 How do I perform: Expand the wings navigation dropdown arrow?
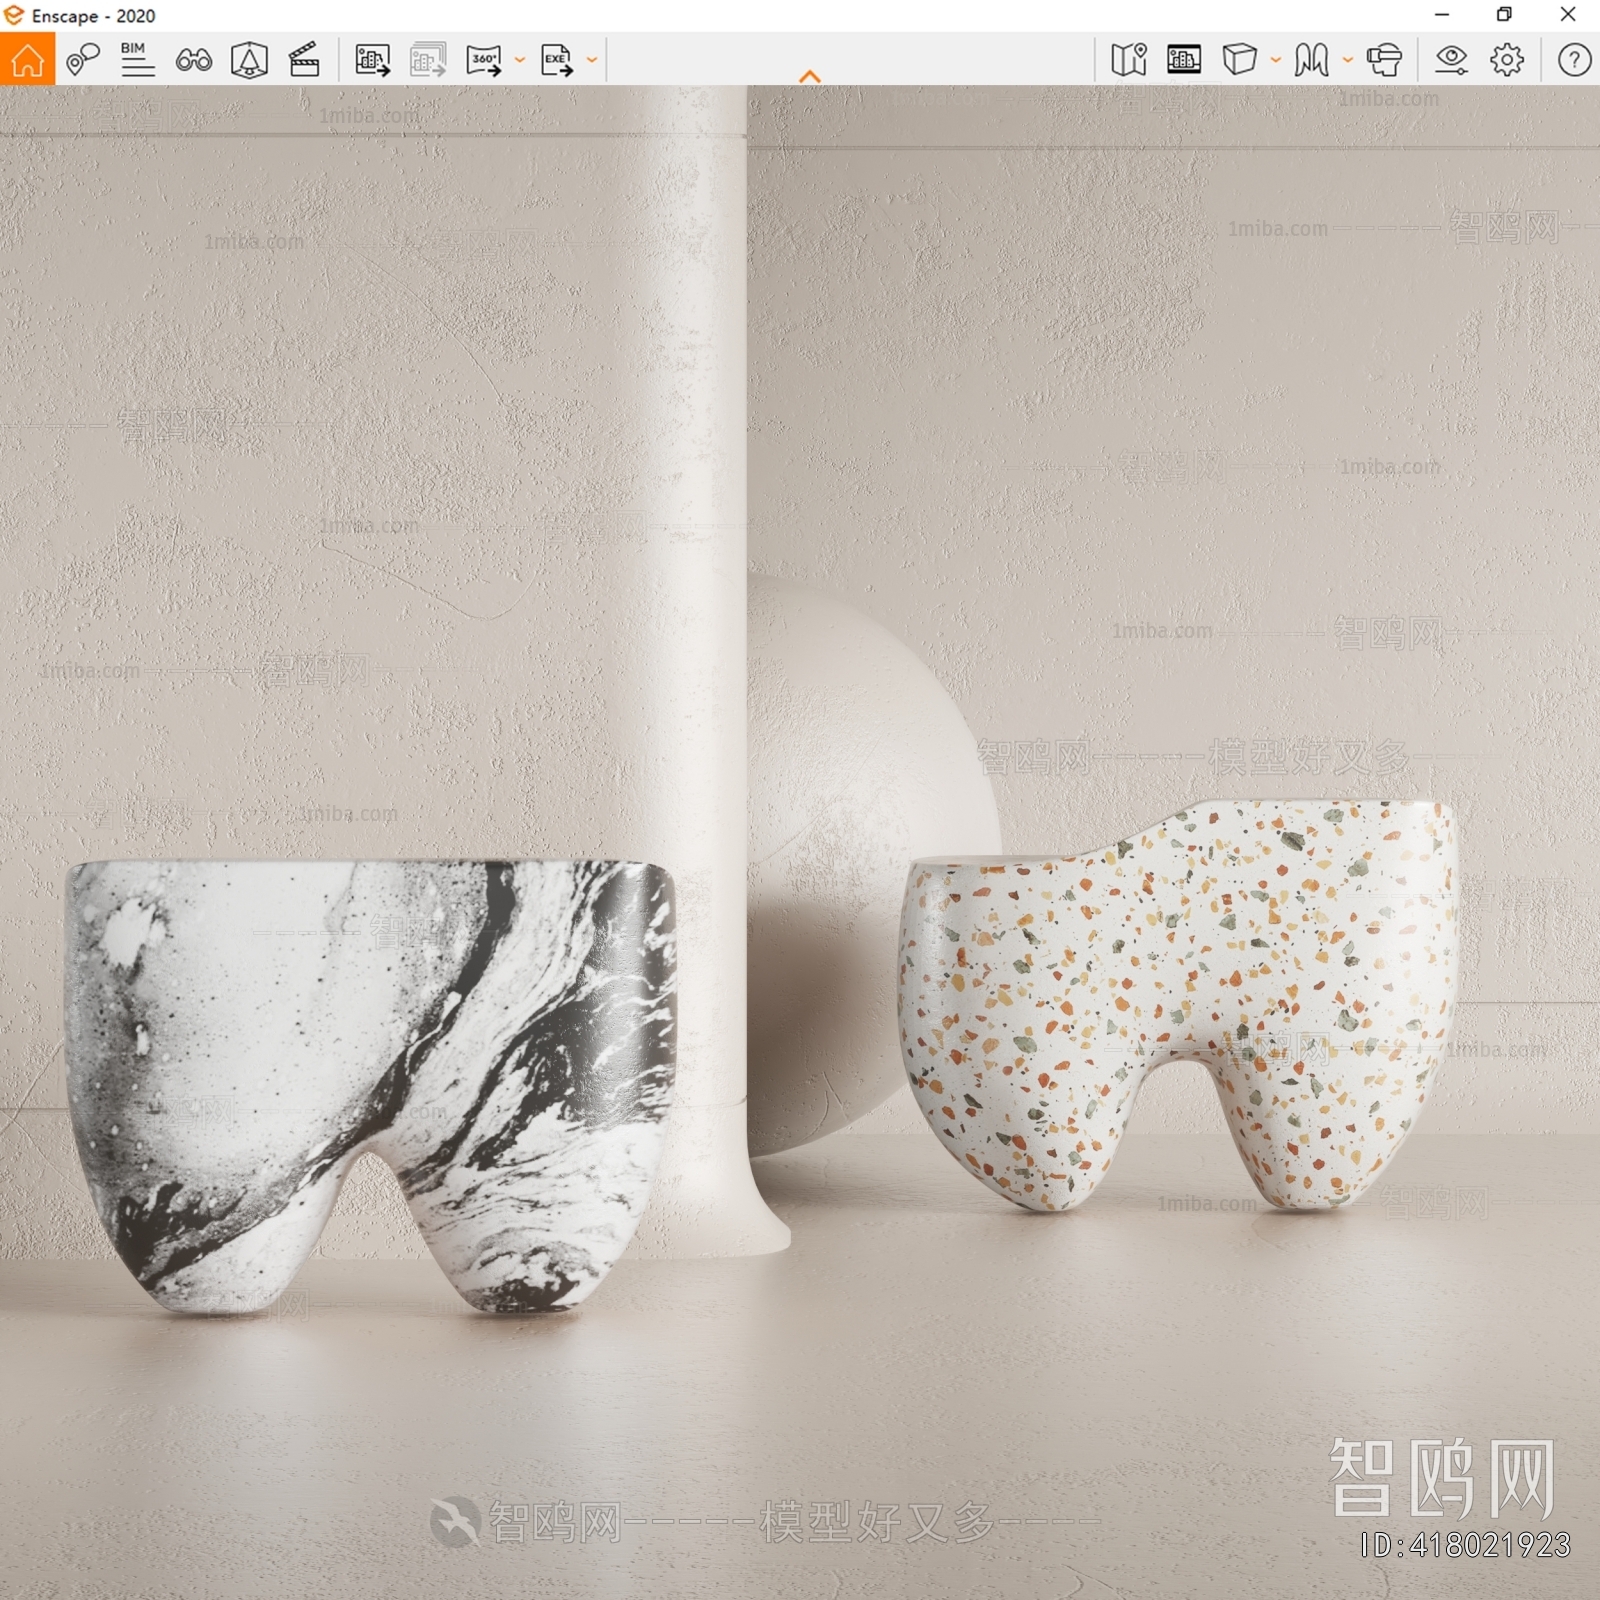[1348, 60]
